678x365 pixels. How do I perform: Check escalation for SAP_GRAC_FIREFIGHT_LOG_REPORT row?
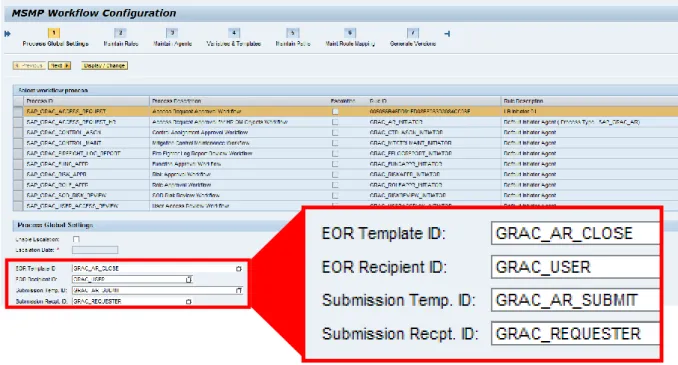point(335,154)
